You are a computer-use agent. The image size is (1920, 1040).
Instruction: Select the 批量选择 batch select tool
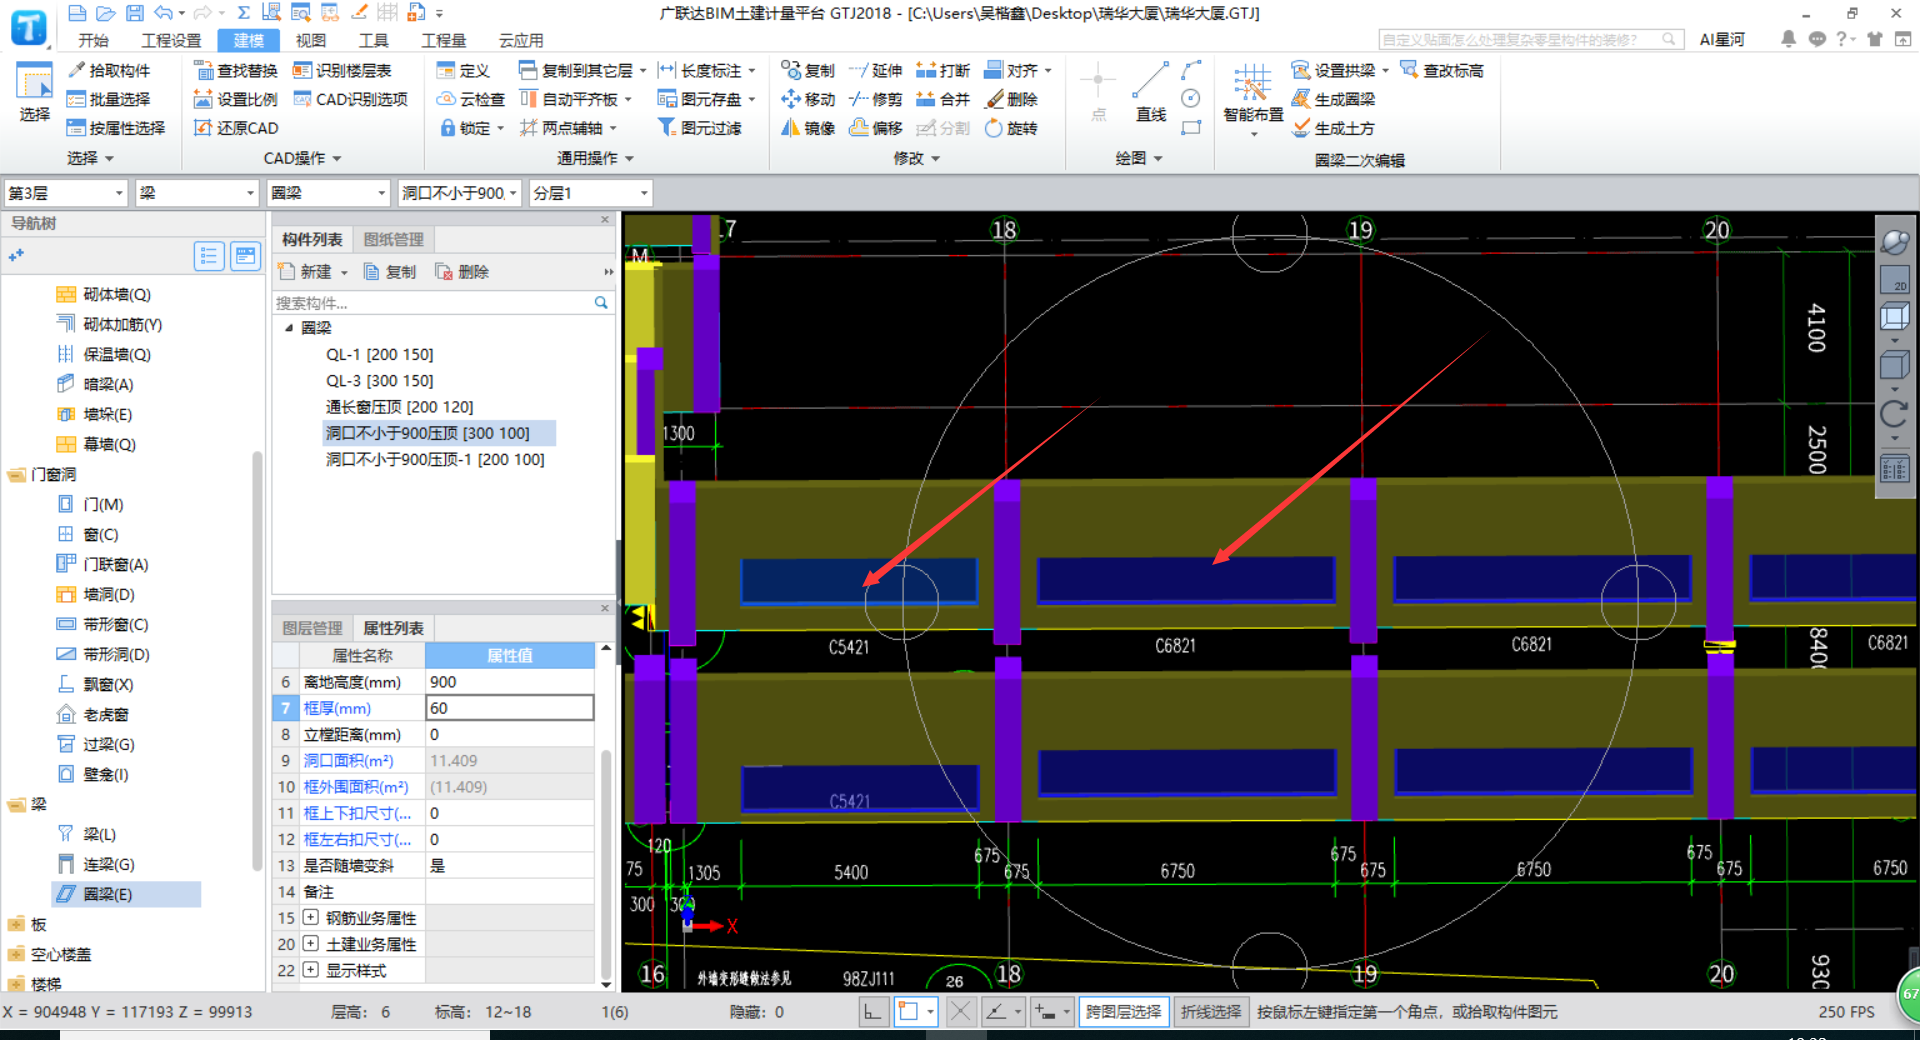[108, 99]
